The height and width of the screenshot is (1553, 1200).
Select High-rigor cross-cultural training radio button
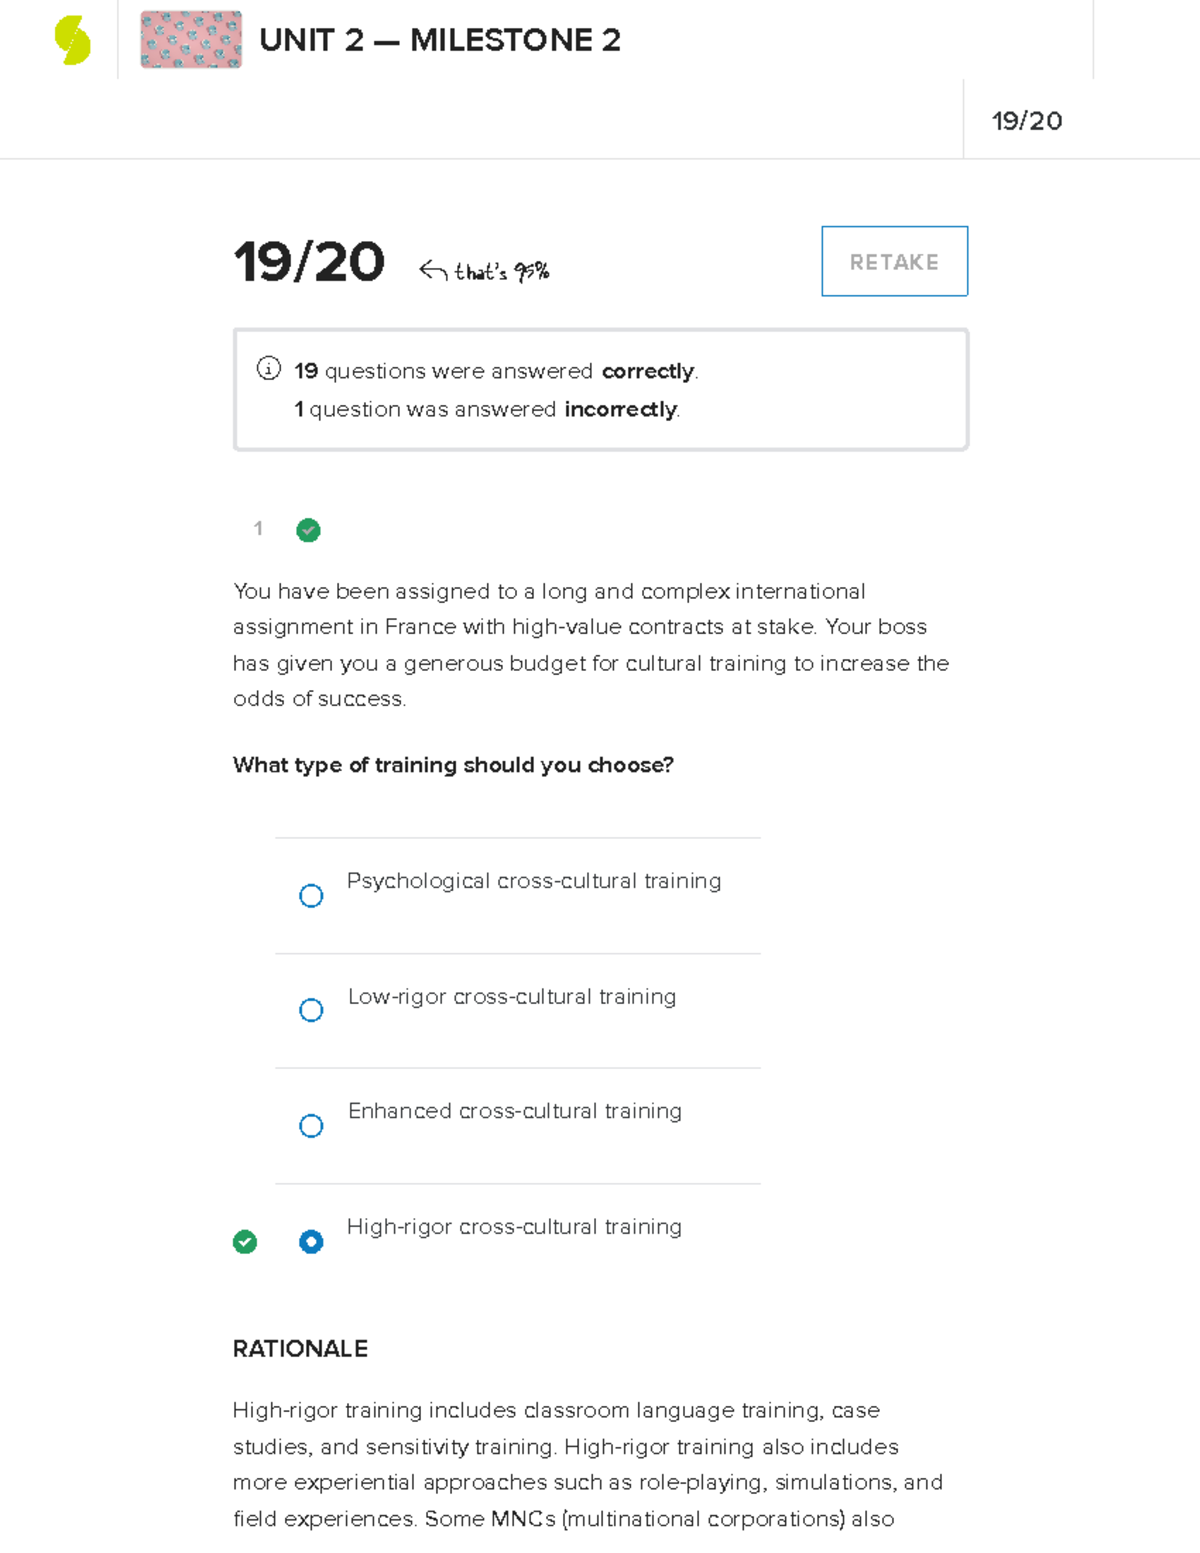pos(311,1242)
